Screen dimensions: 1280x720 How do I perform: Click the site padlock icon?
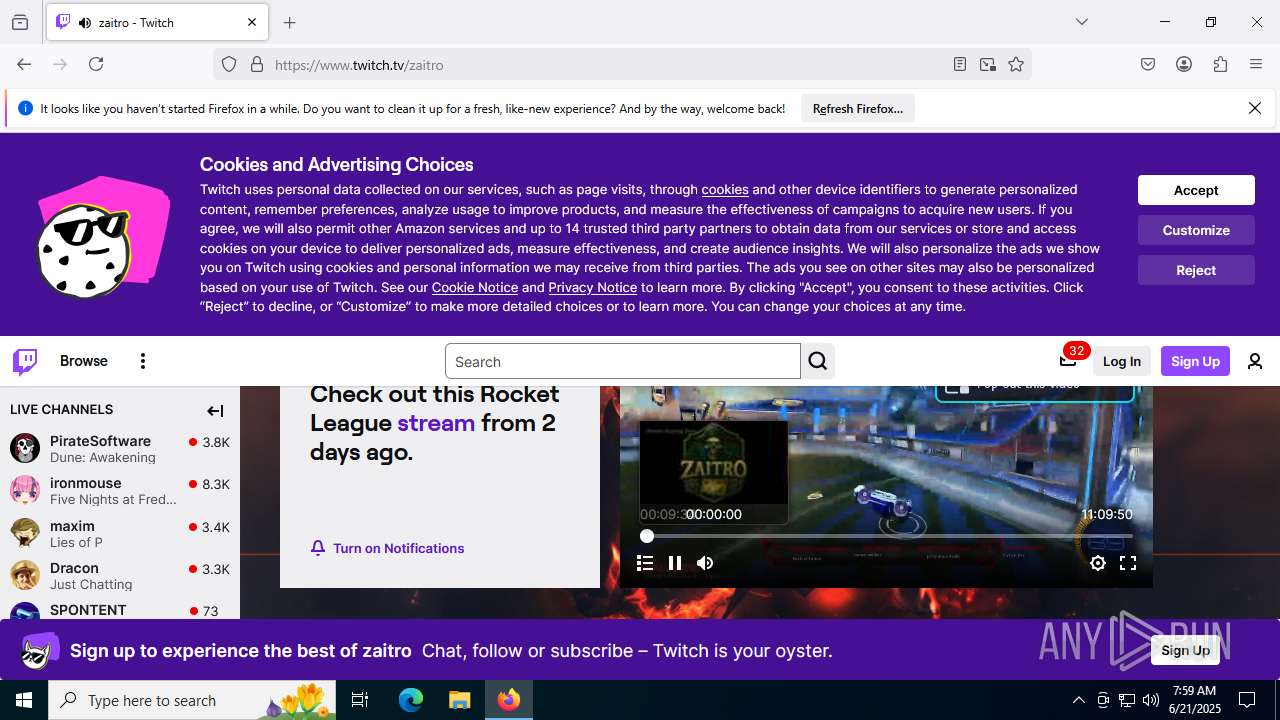pyautogui.click(x=257, y=64)
